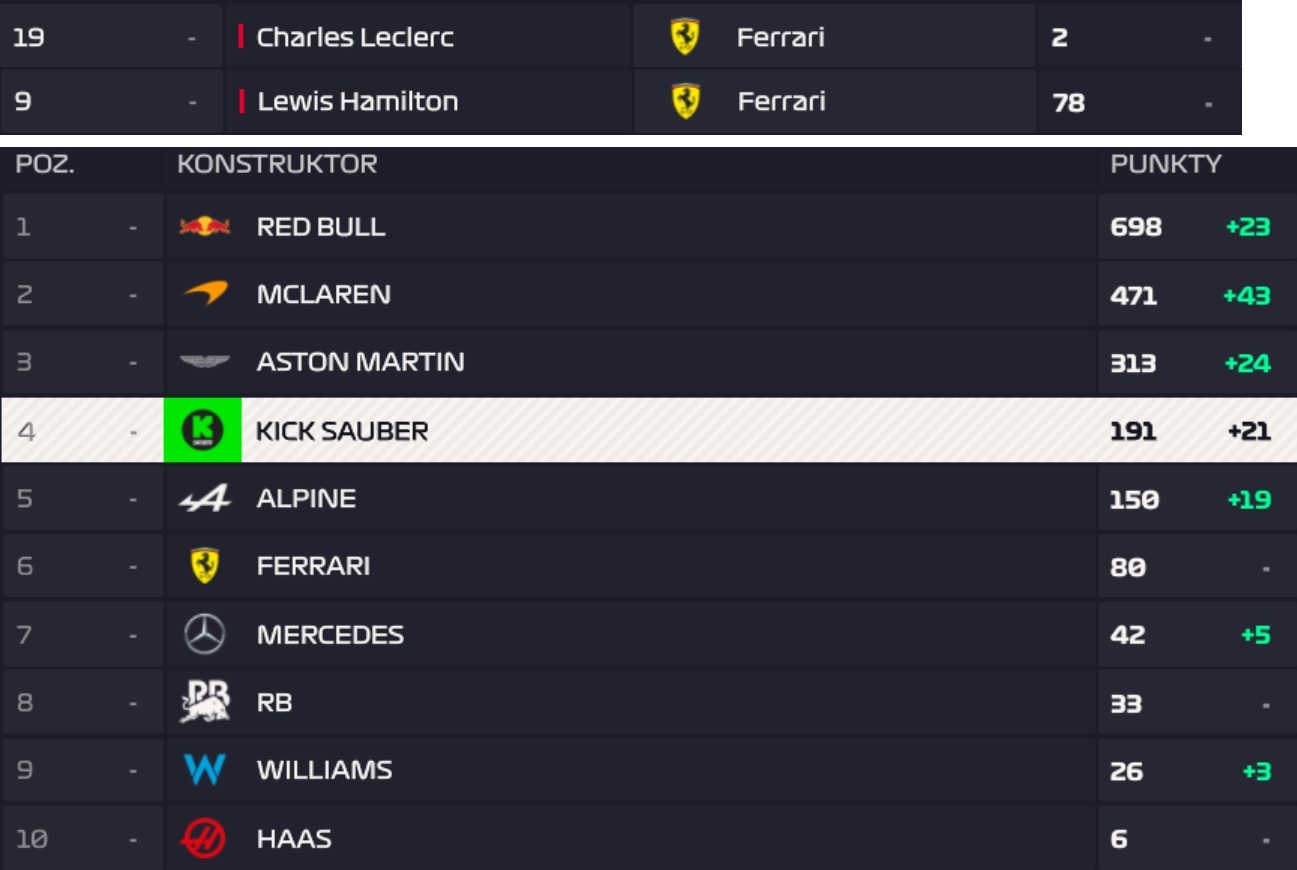Select the Aston Martin wings logo

pyautogui.click(x=205, y=362)
